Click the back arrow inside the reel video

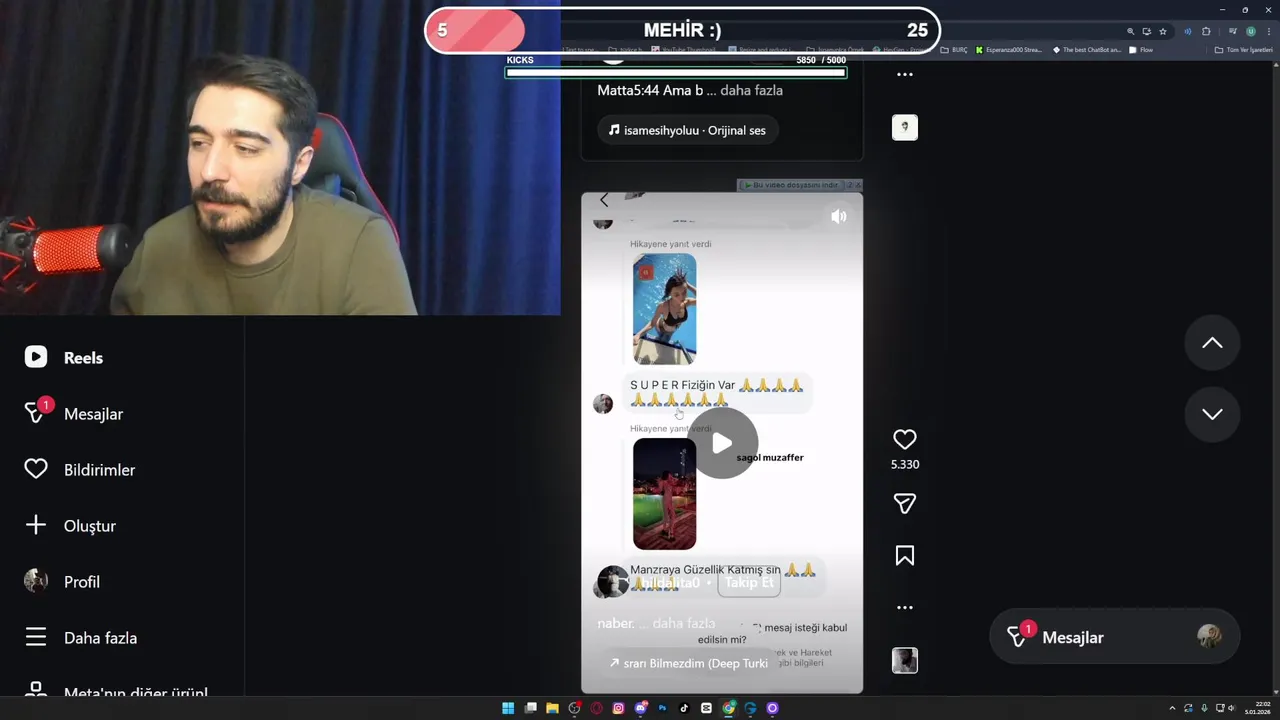coord(604,200)
